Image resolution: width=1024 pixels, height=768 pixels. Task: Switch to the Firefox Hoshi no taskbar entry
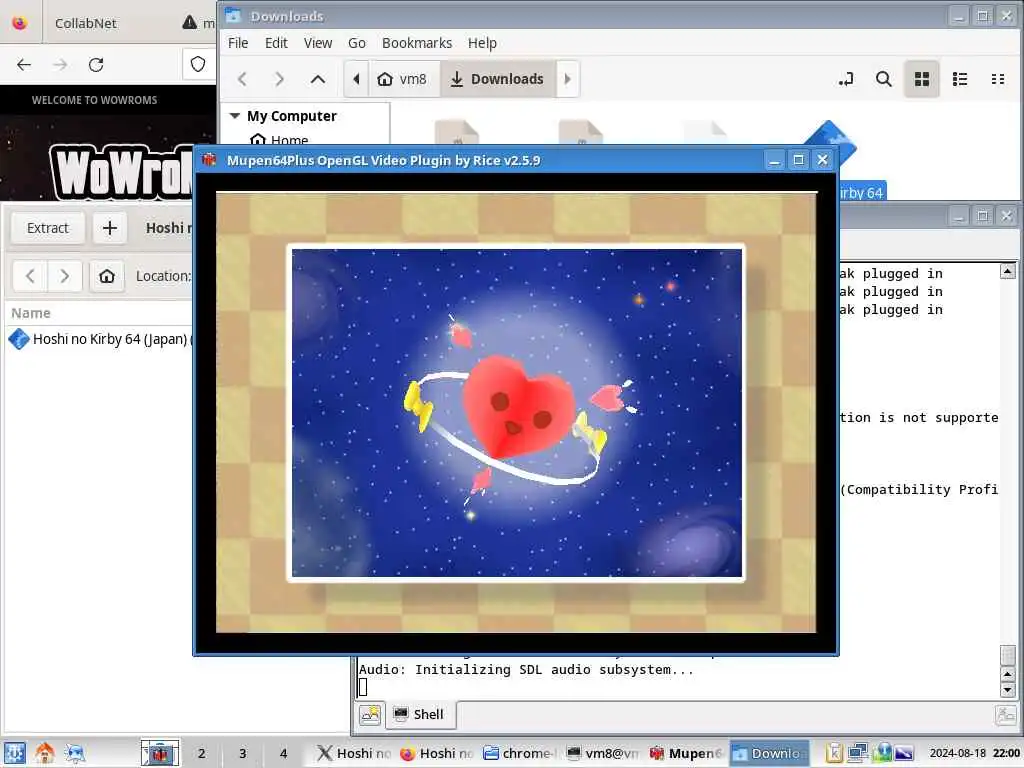click(436, 753)
